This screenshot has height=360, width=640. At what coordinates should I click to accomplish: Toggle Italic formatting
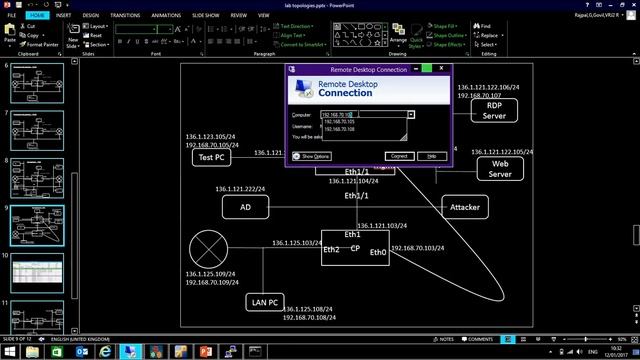[129, 42]
